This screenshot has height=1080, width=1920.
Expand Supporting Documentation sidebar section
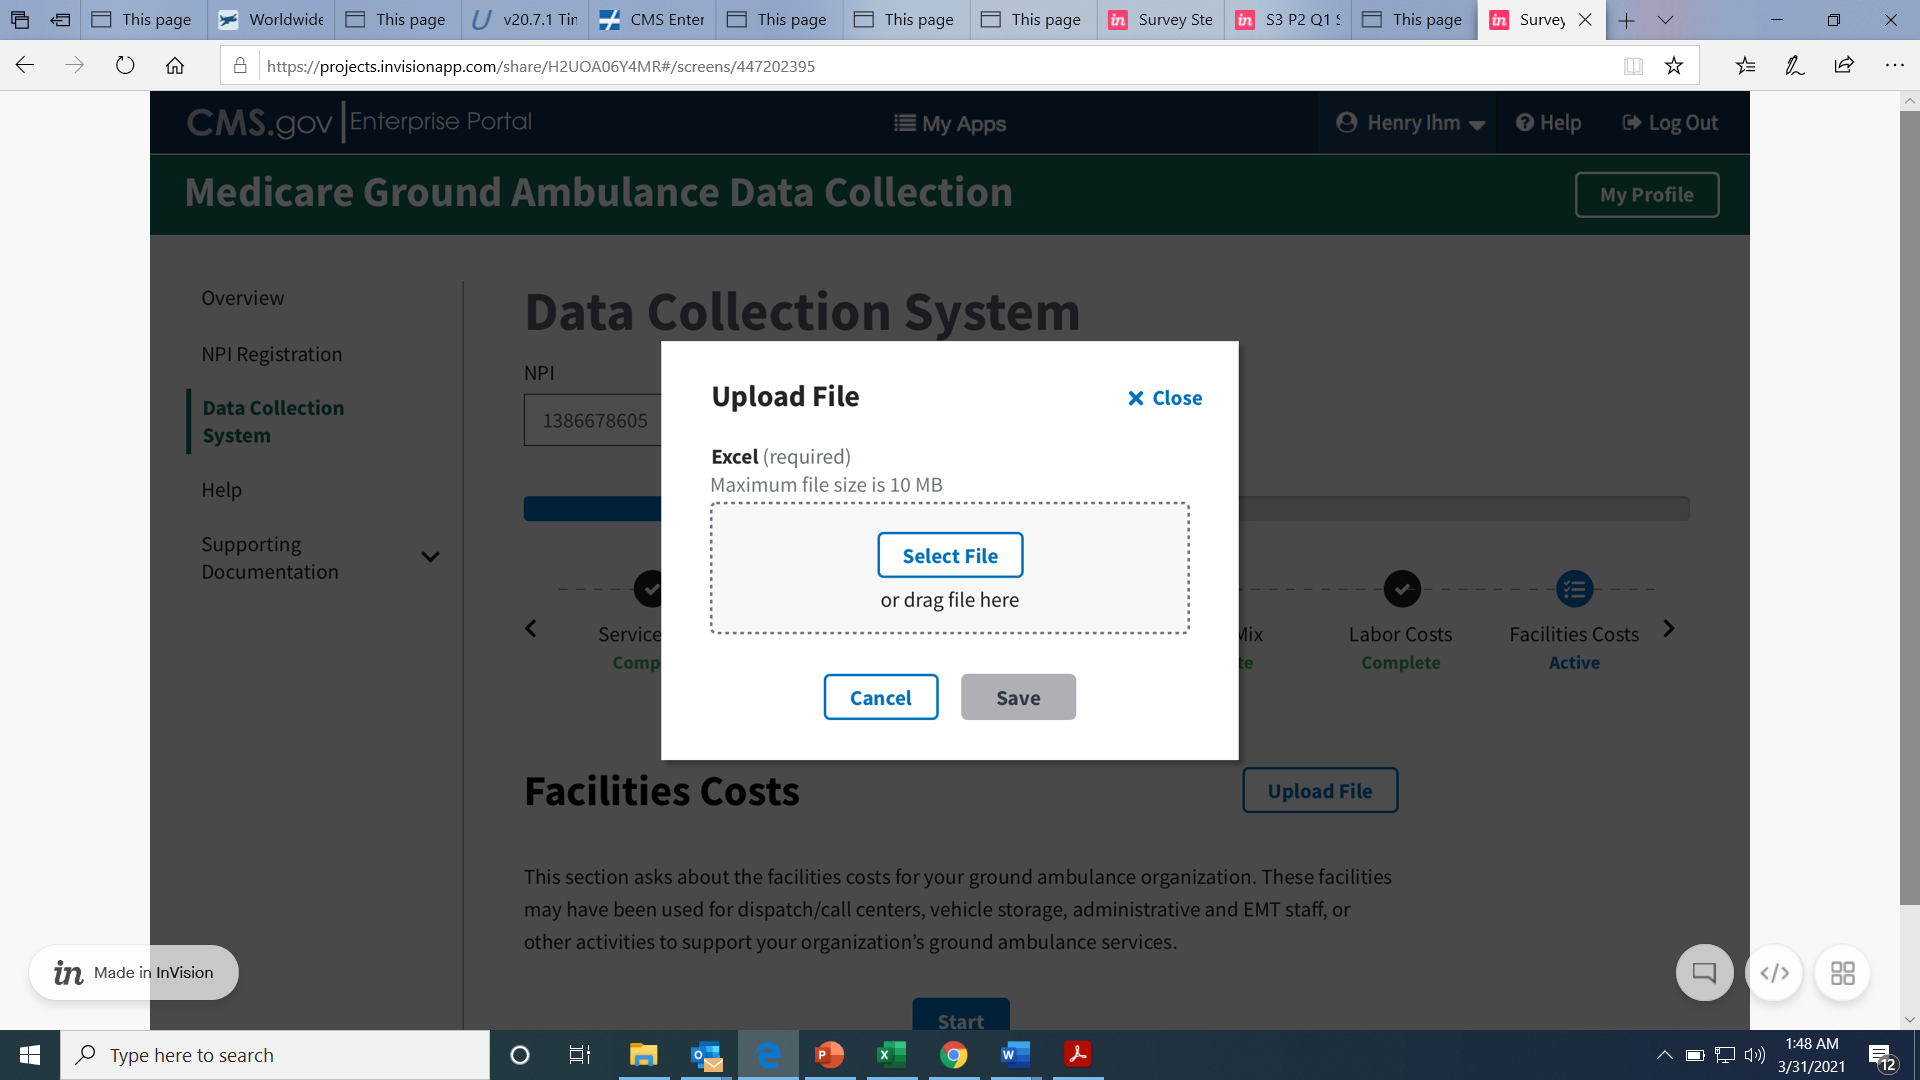(x=430, y=557)
